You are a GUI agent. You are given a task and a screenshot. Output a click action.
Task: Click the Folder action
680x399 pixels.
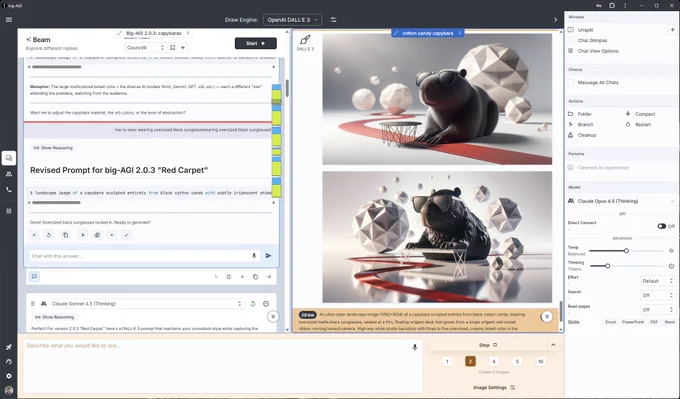[584, 114]
